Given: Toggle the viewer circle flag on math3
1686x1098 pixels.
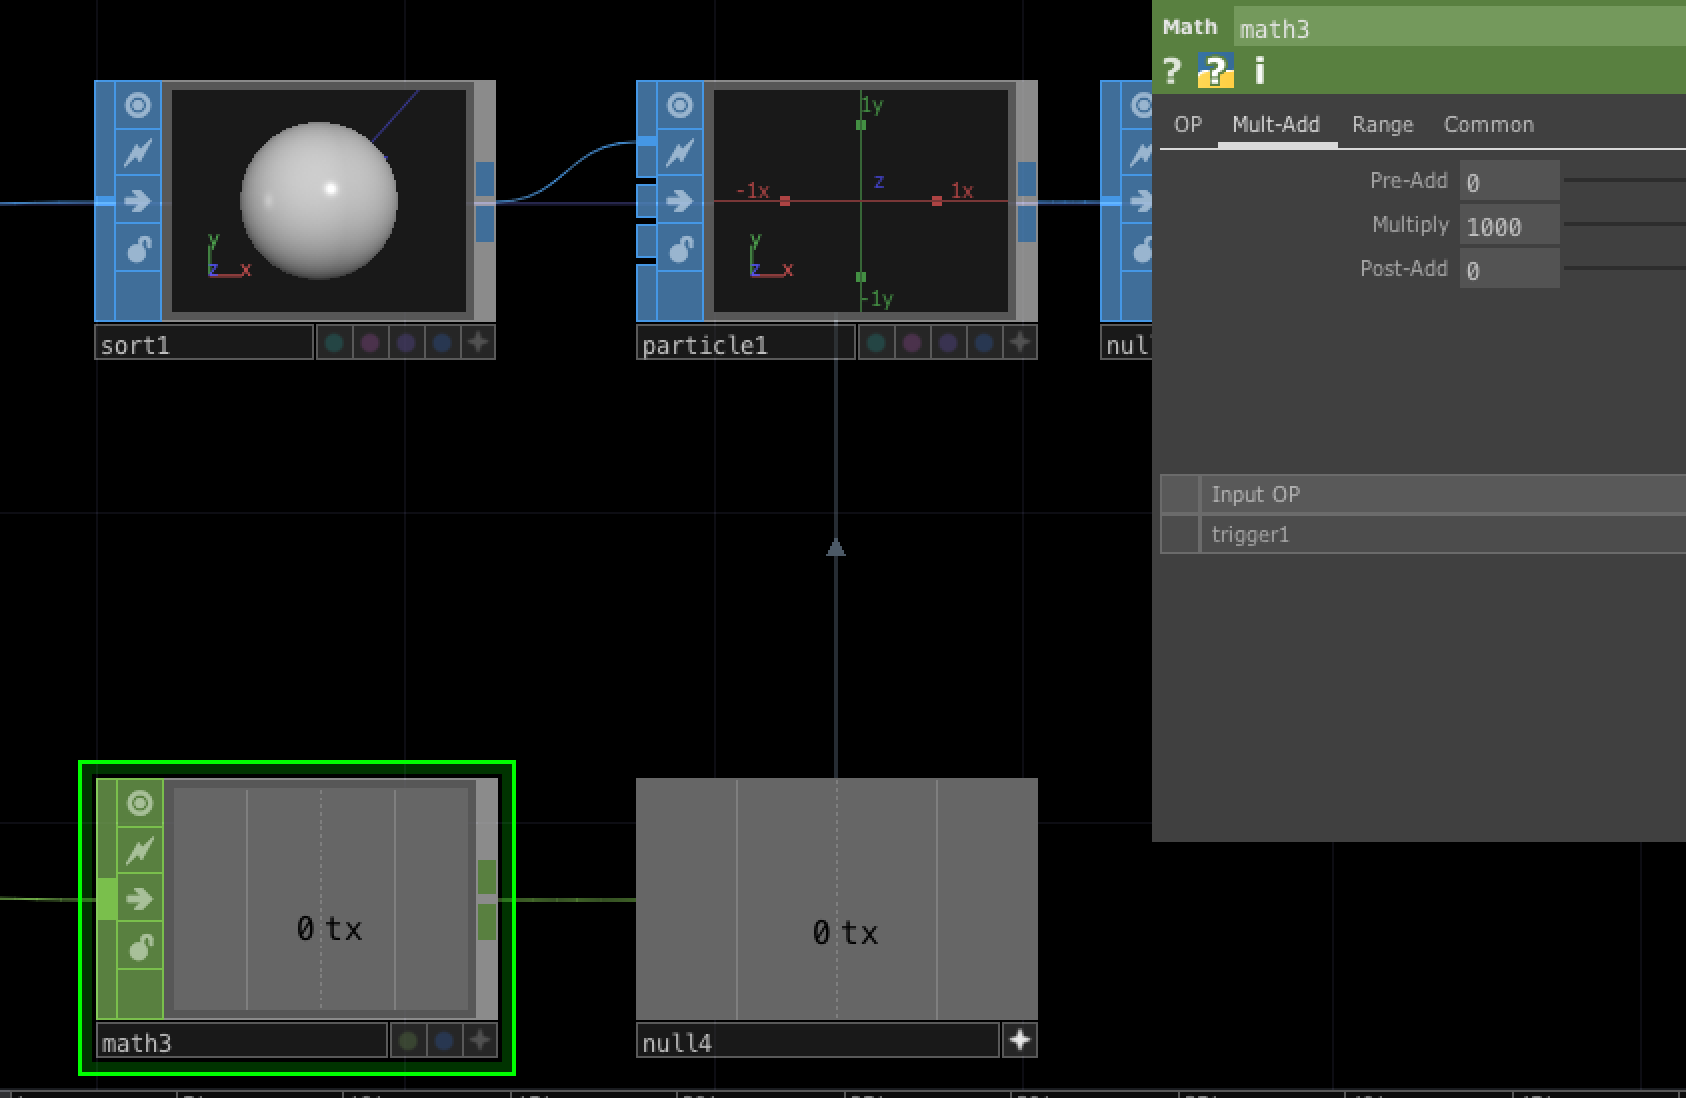Looking at the screenshot, I should point(140,803).
